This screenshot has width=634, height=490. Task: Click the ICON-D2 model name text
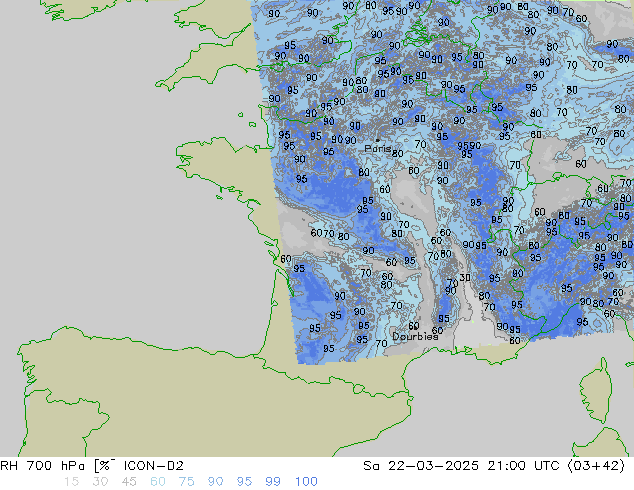click(x=154, y=466)
